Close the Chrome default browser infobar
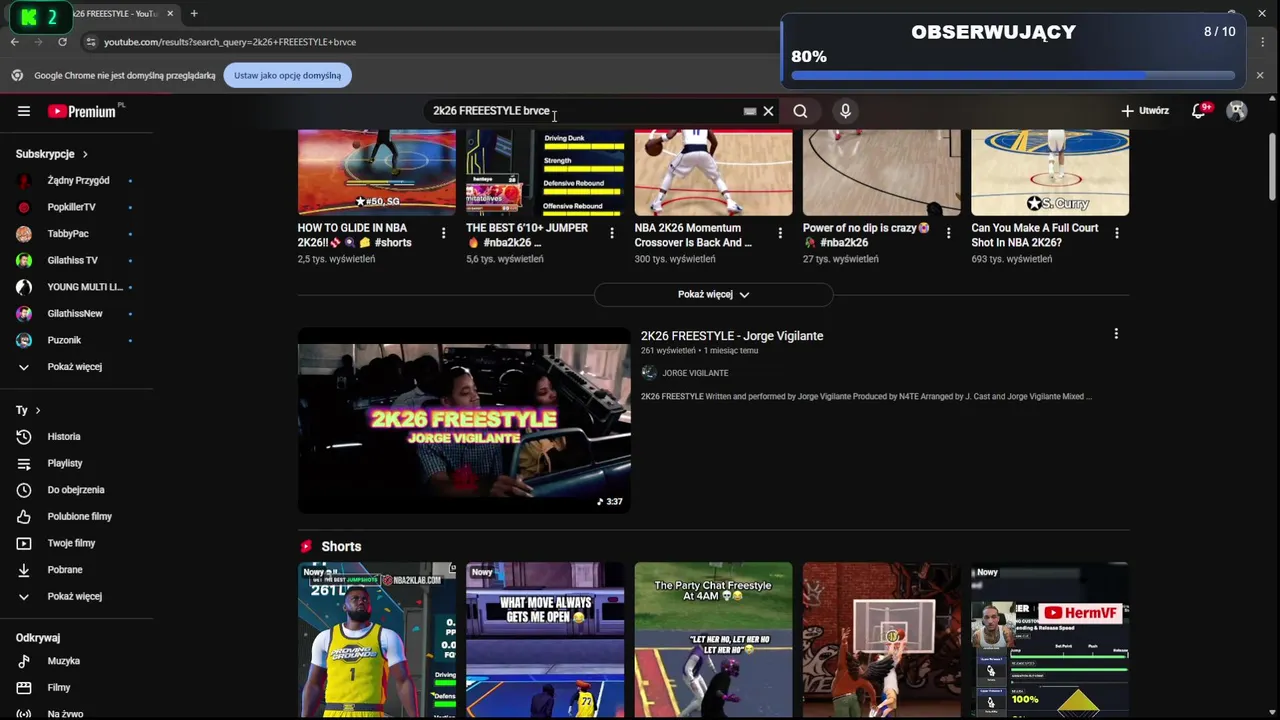 [1259, 75]
